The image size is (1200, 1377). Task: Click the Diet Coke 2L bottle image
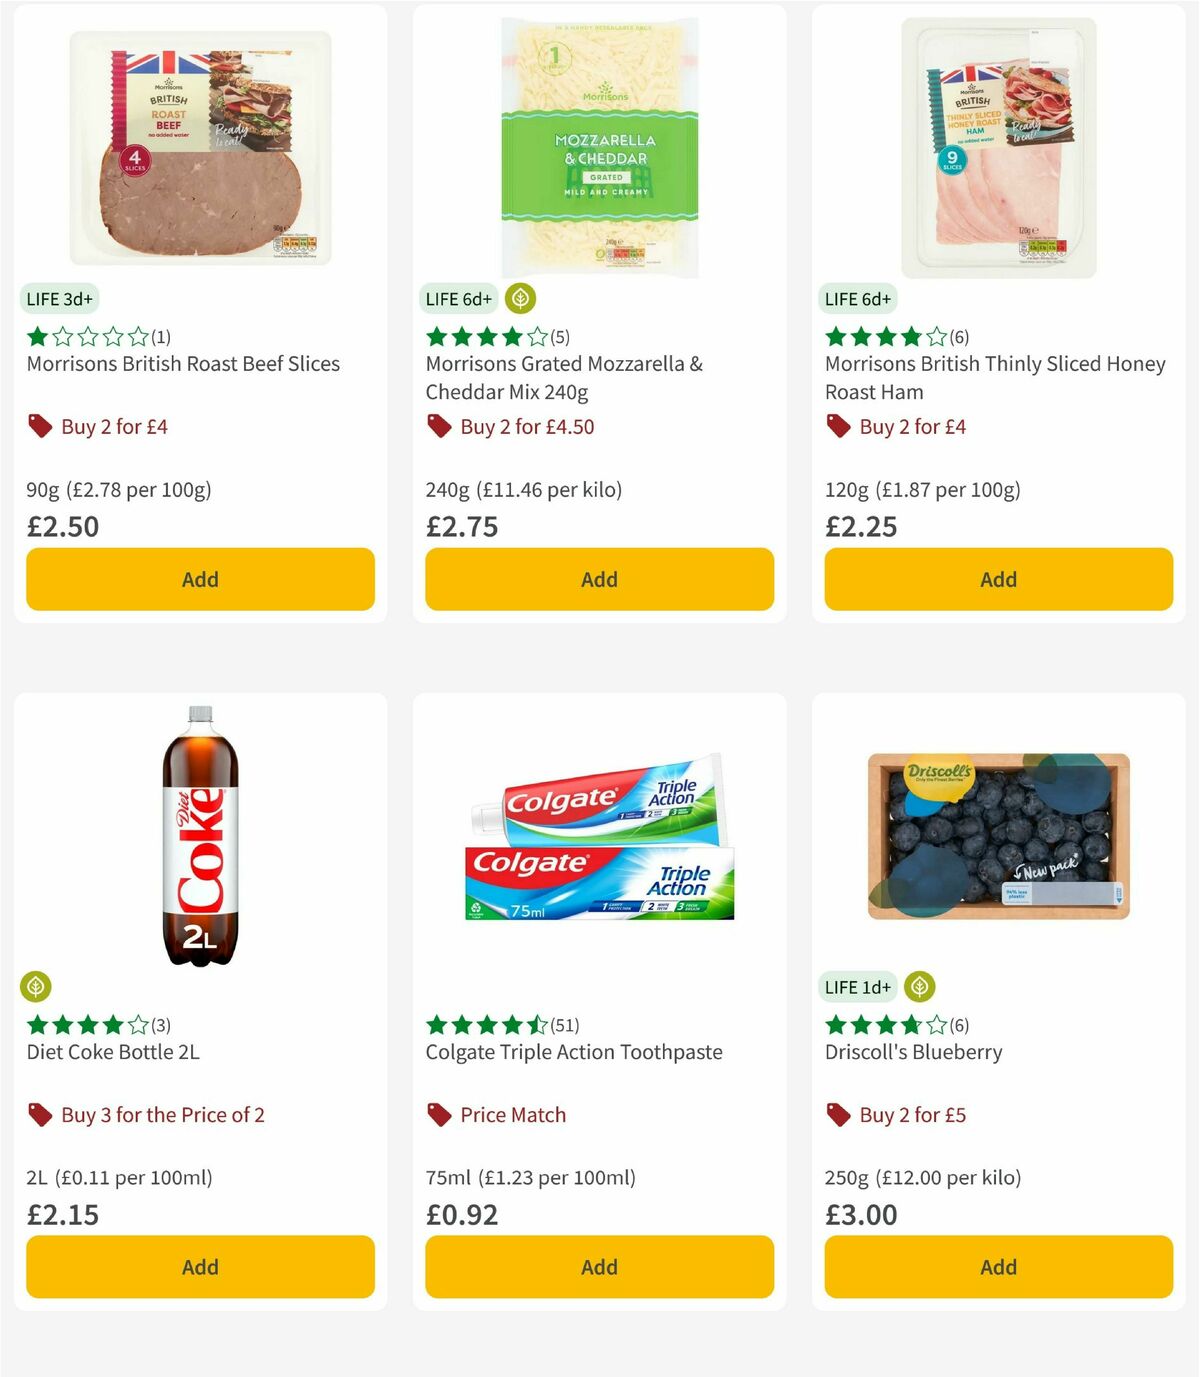click(200, 845)
